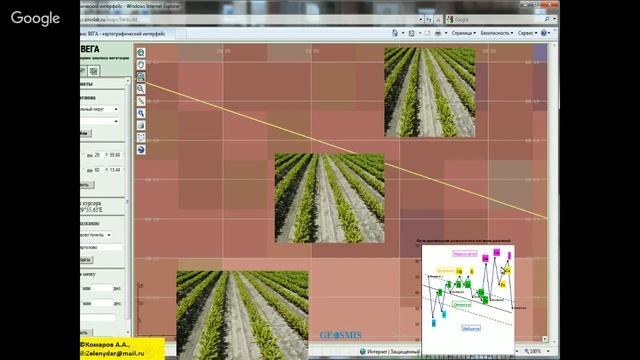640x360 pixels.
Task: Click the GEOSMIS logo on map
Action: click(x=341, y=335)
